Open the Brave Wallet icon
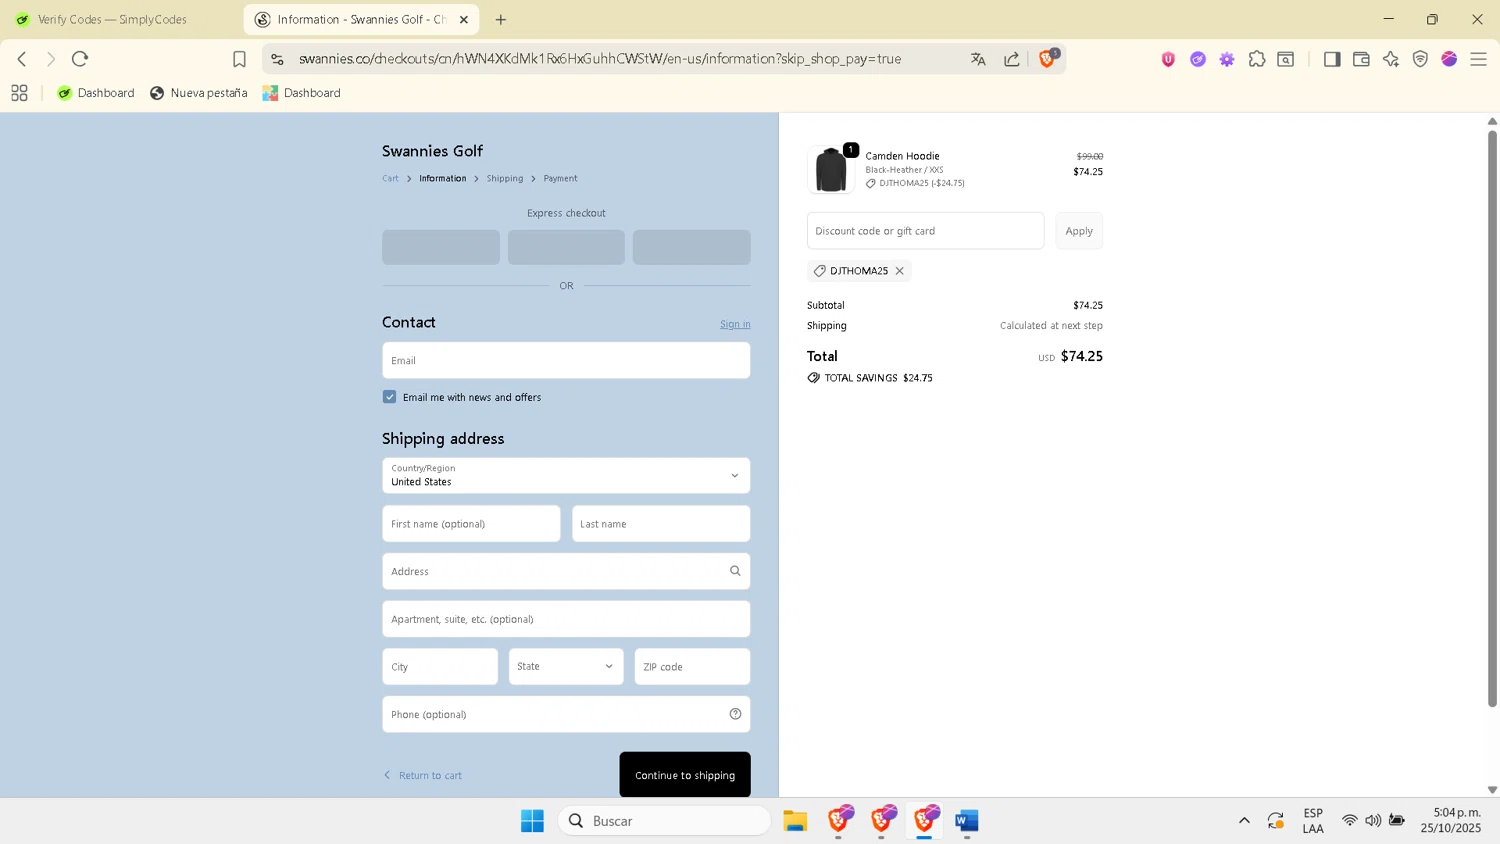The height and width of the screenshot is (844, 1500). pyautogui.click(x=1361, y=59)
